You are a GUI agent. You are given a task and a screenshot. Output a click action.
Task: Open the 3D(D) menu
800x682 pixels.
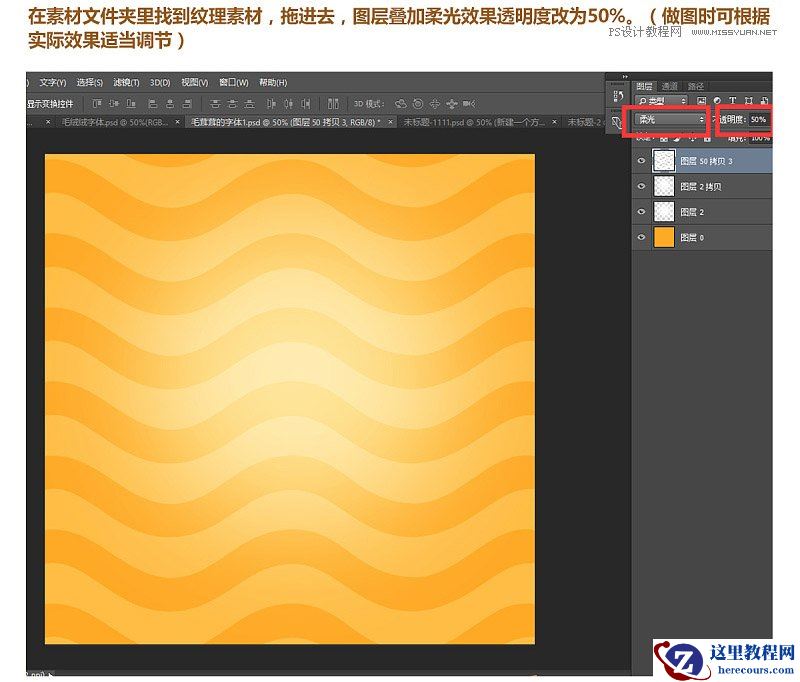160,82
